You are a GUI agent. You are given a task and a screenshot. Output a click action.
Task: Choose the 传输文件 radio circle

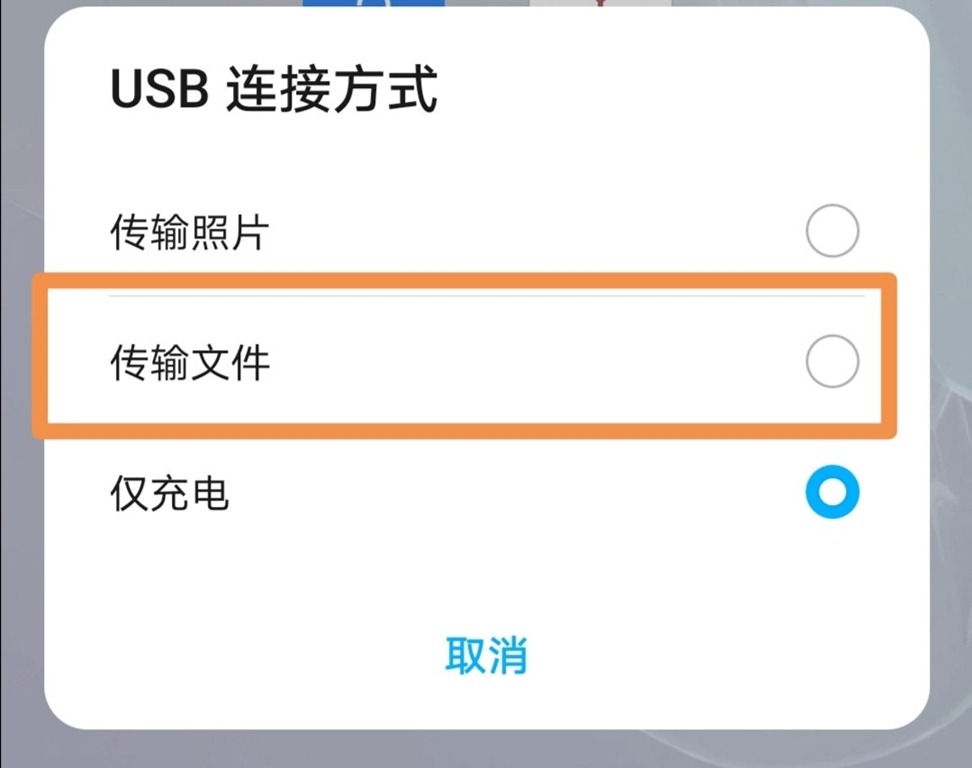[832, 362]
